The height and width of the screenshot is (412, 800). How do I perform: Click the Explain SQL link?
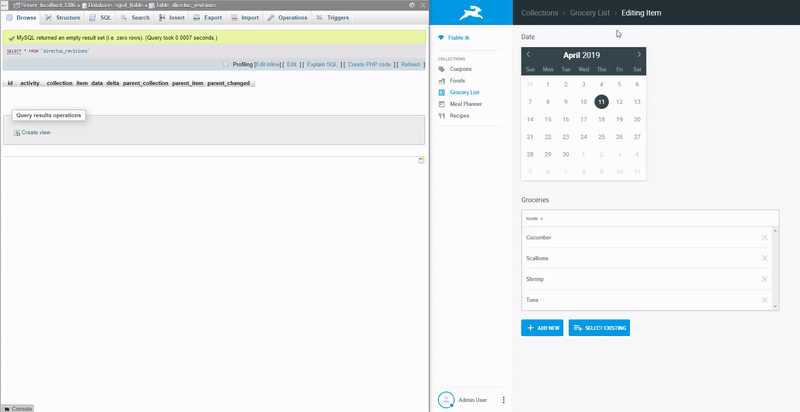[322, 64]
